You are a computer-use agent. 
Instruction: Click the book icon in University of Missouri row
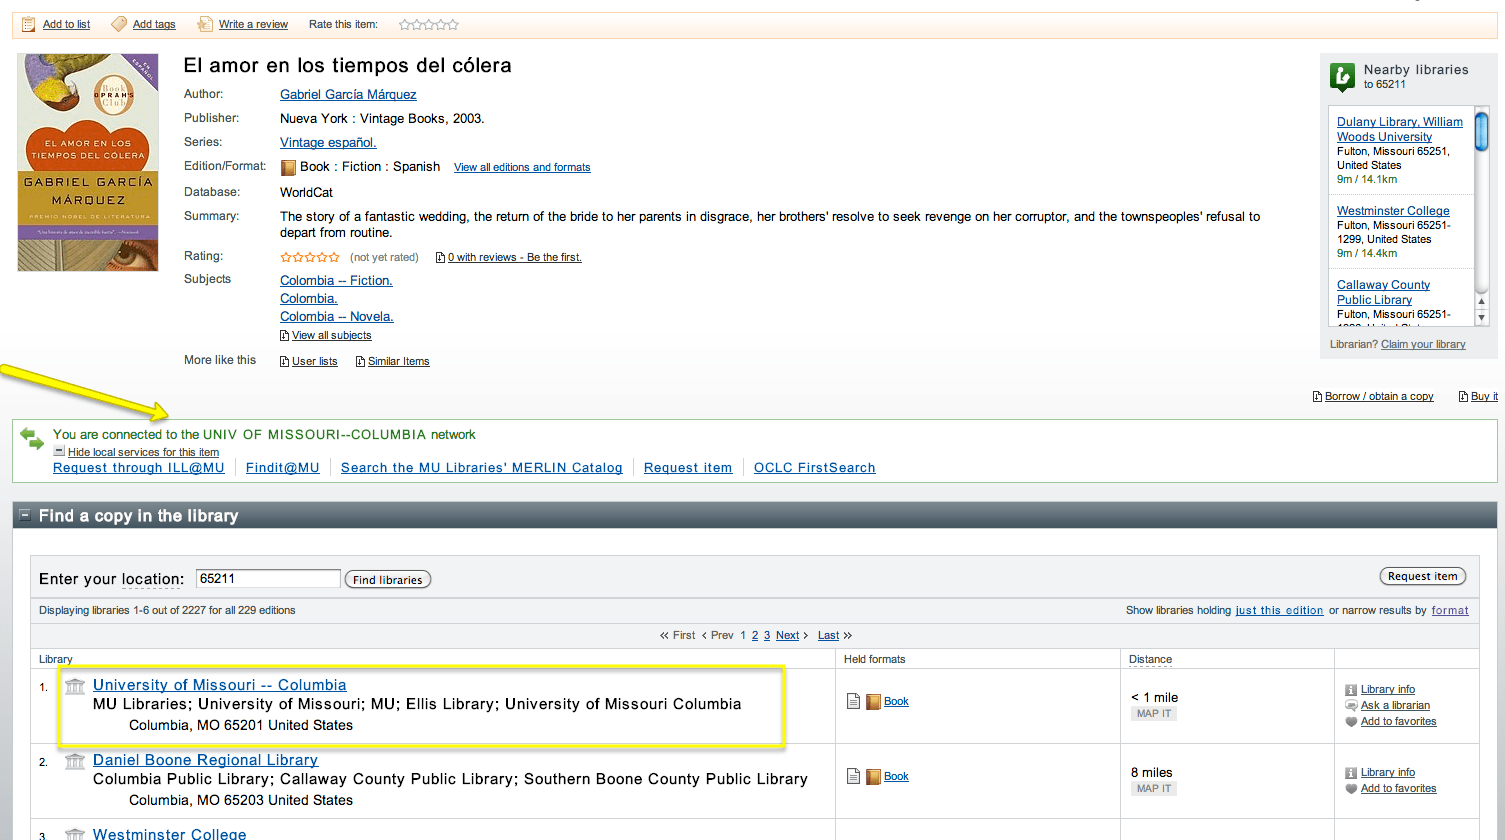873,701
